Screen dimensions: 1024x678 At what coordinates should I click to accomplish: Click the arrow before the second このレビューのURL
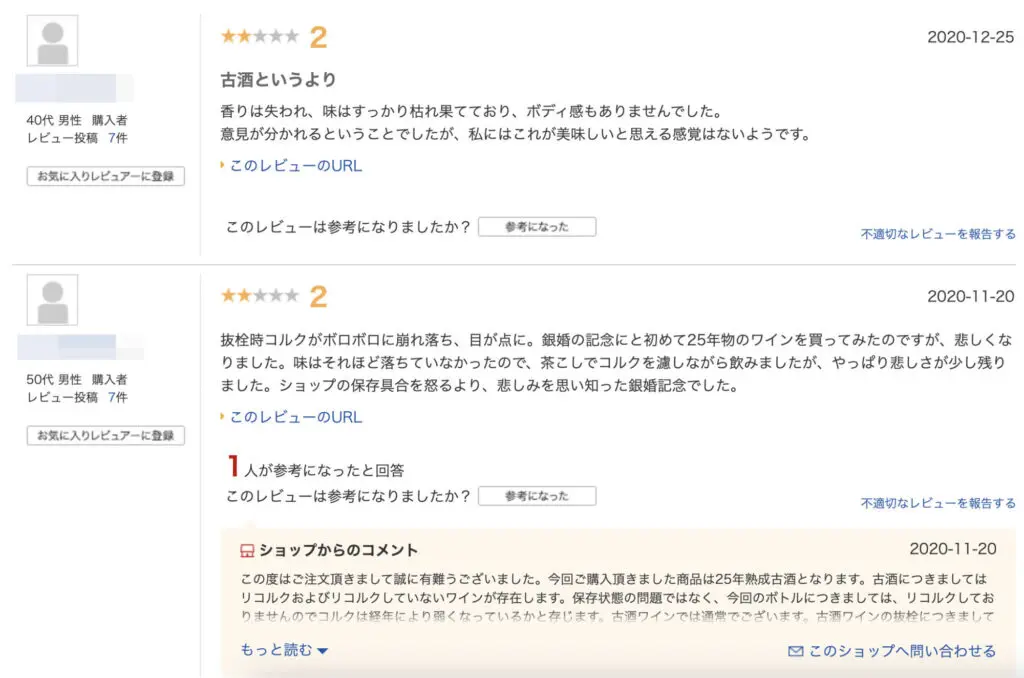click(223, 417)
